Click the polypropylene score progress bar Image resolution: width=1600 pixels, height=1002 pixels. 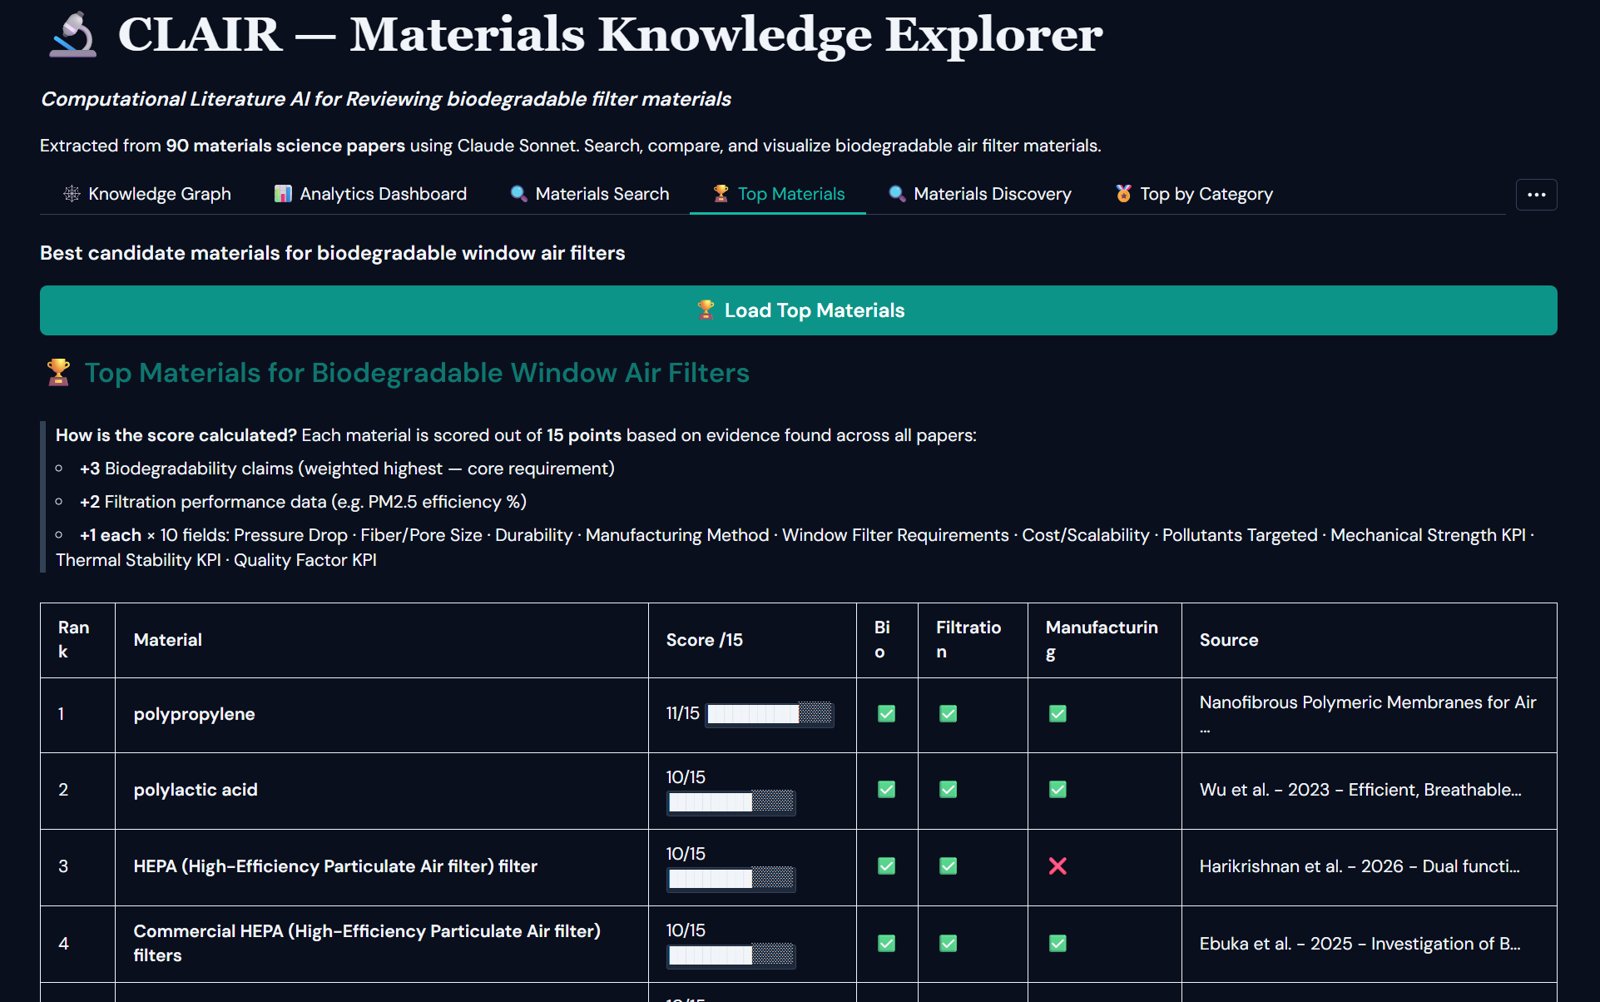coord(770,714)
